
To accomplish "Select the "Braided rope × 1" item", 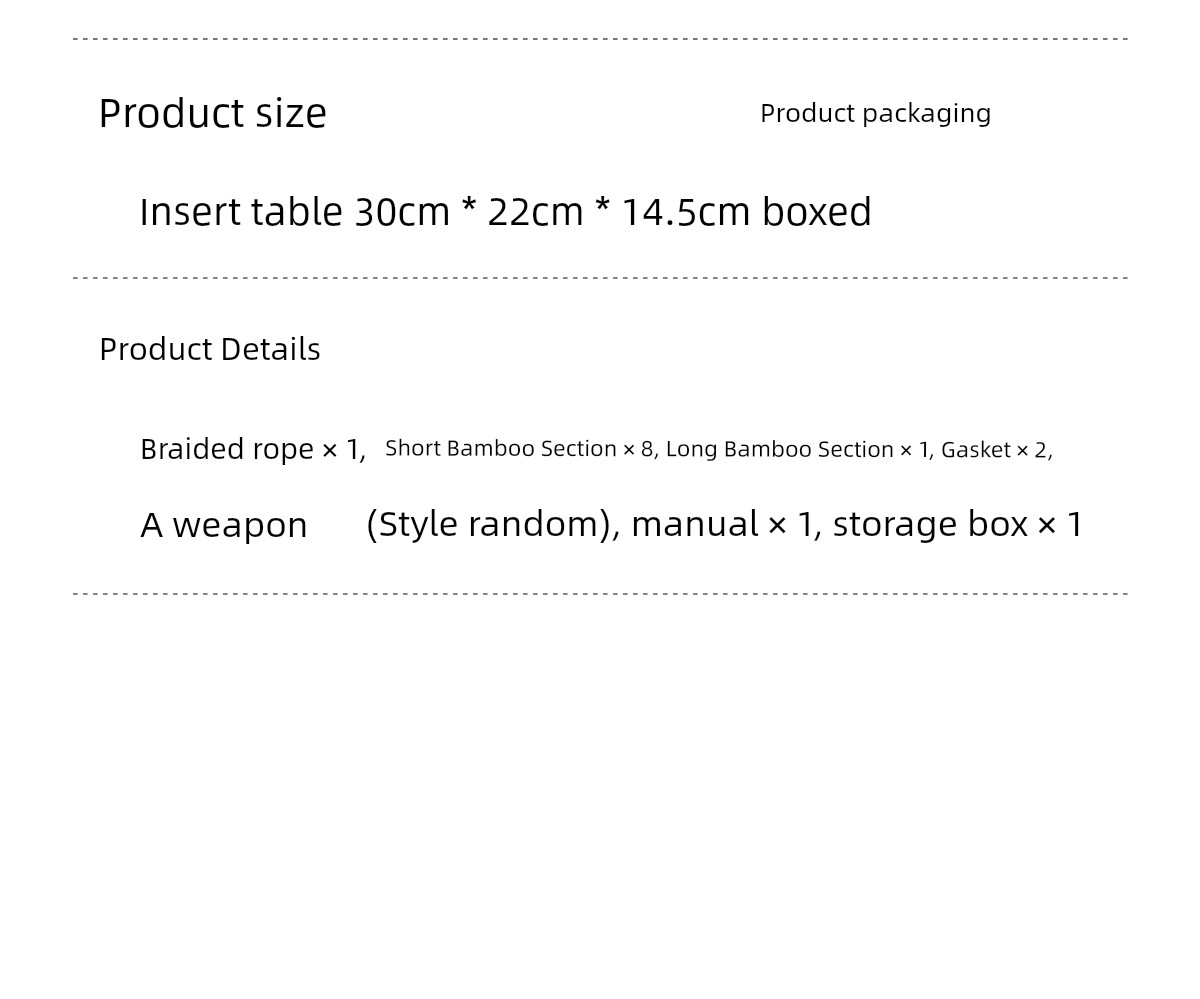I will 250,449.
